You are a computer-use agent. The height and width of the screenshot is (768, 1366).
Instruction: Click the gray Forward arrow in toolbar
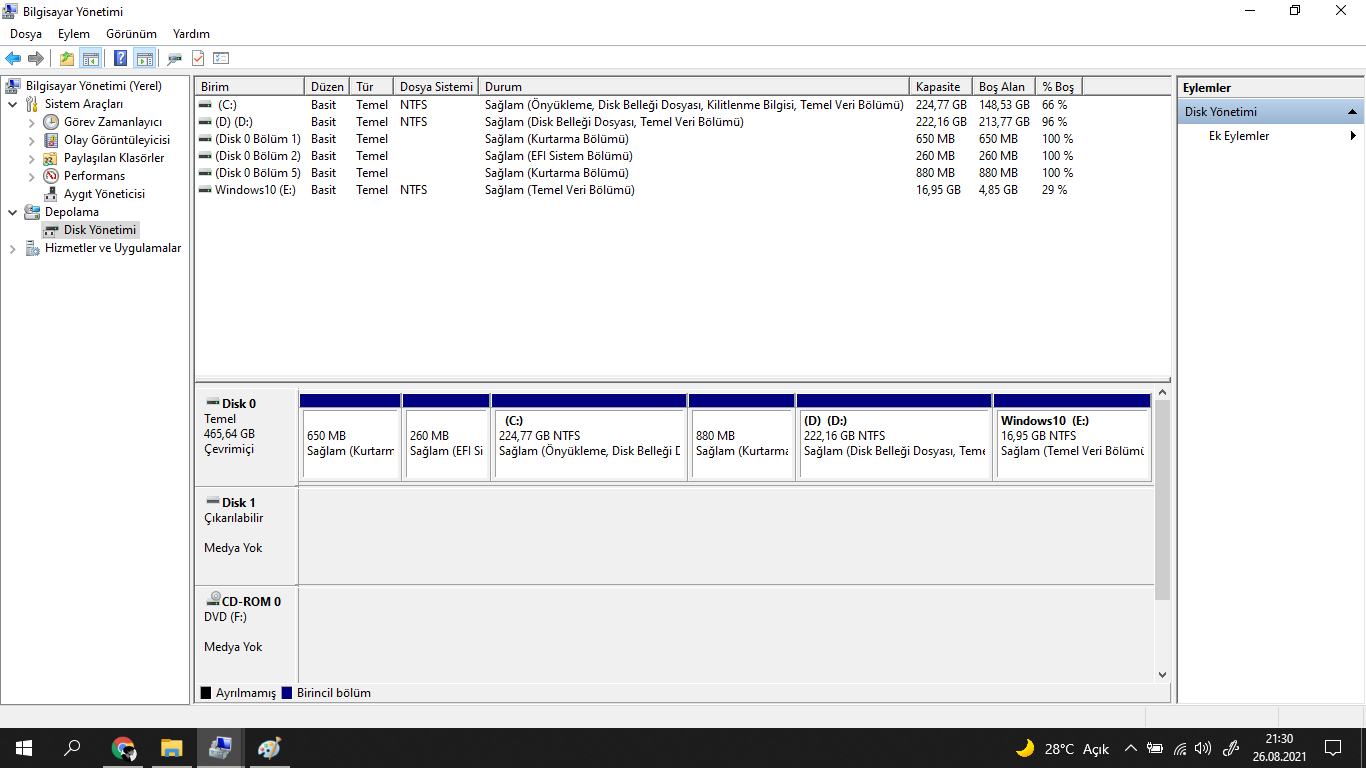click(36, 58)
